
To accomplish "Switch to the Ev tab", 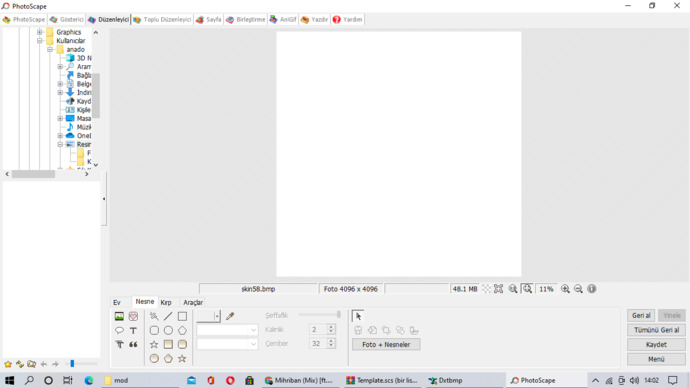I will click(x=117, y=302).
